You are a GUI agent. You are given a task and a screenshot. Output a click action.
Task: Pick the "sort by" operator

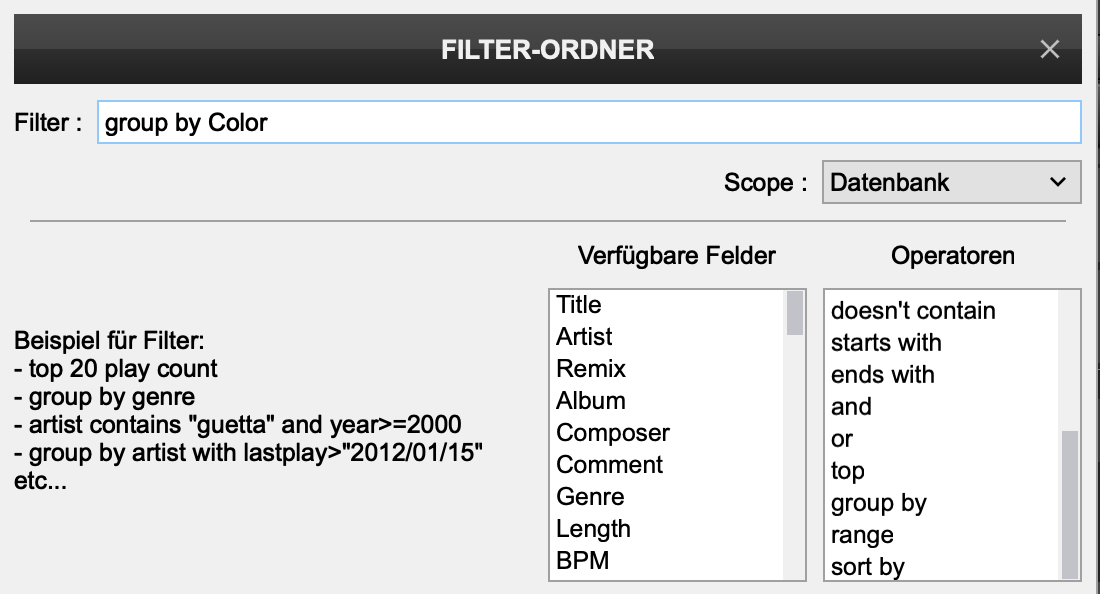point(867,567)
